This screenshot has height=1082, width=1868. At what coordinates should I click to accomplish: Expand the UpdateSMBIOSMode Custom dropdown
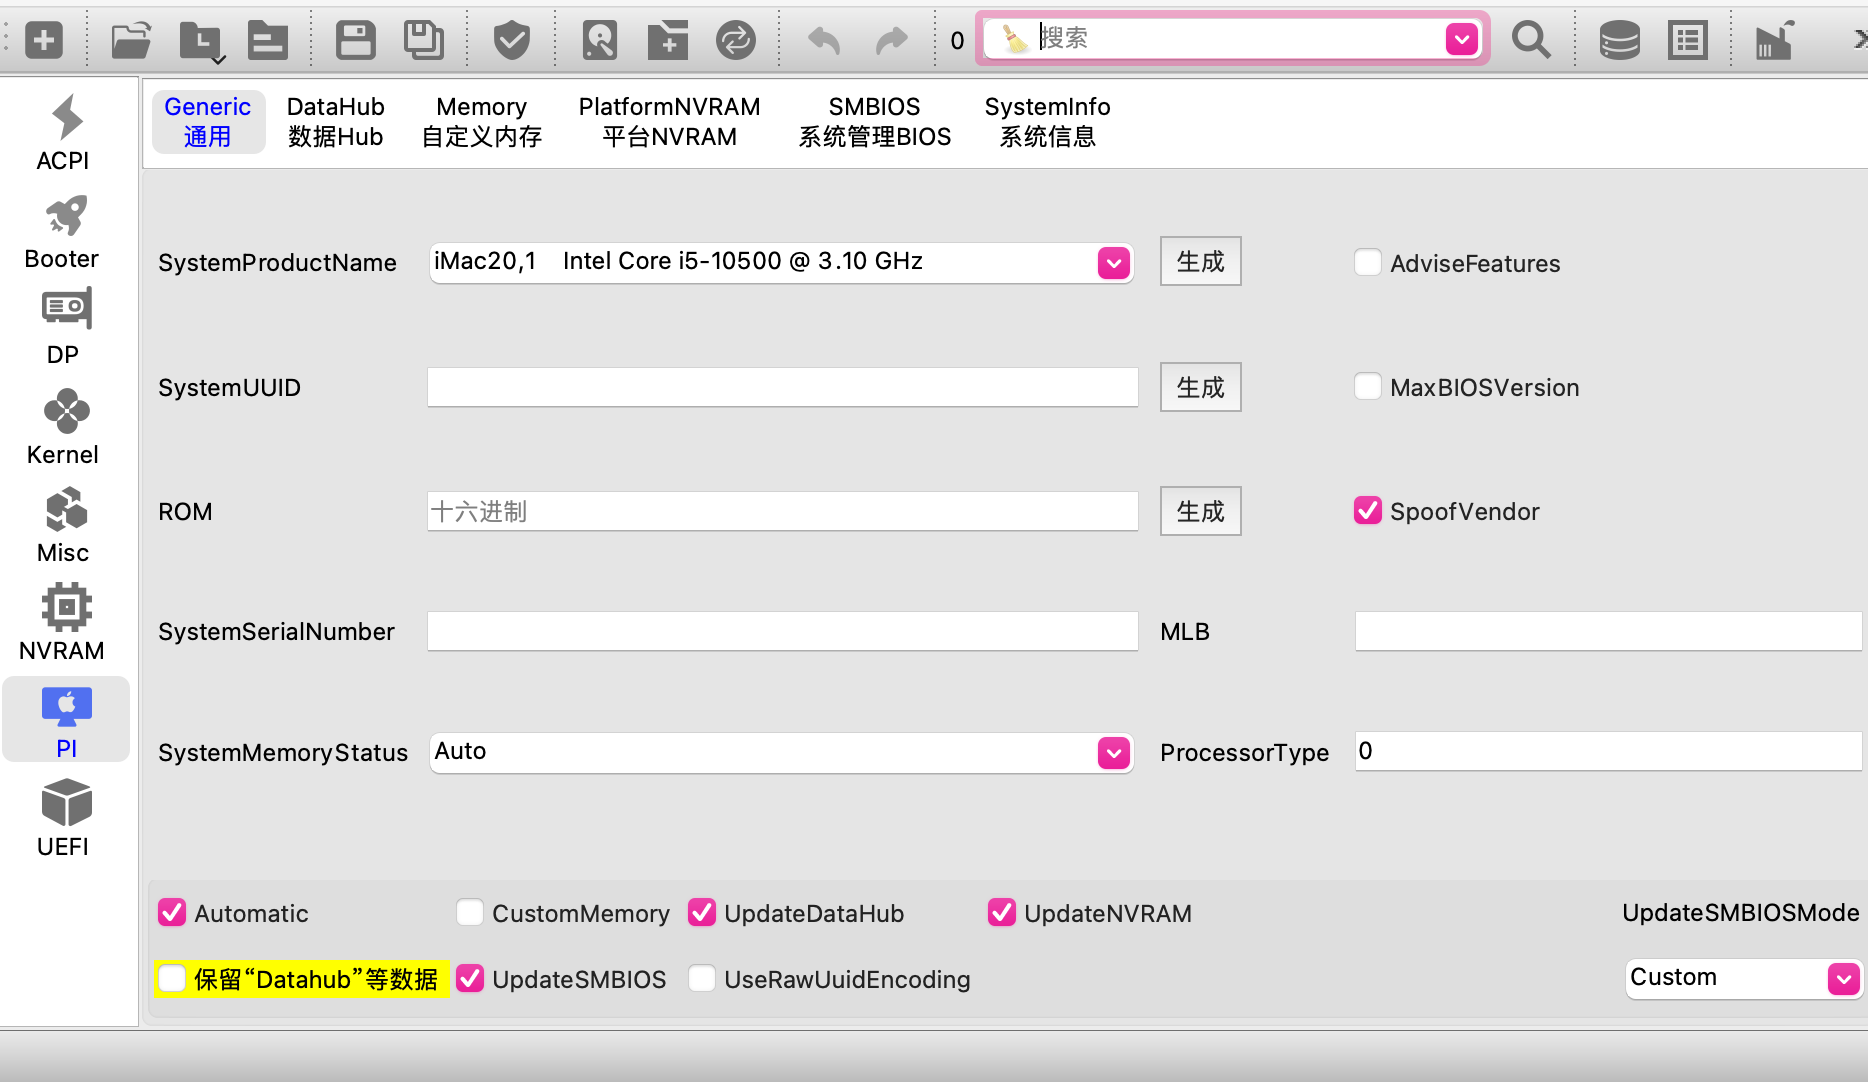click(x=1843, y=978)
